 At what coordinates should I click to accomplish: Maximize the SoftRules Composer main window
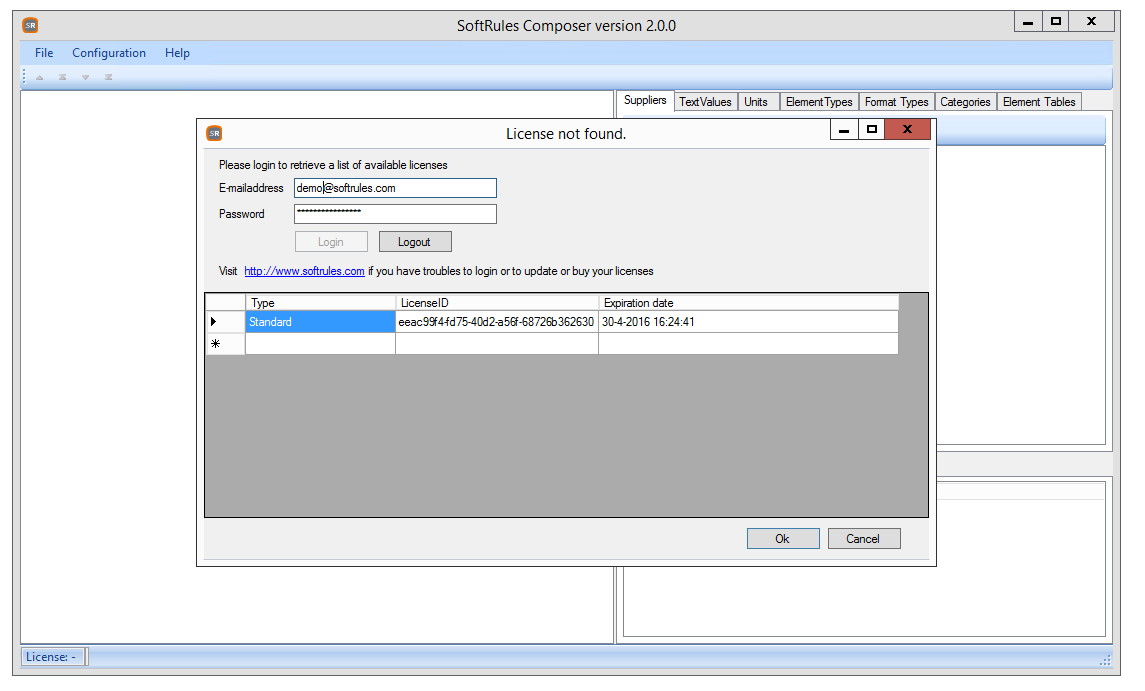pos(1056,22)
